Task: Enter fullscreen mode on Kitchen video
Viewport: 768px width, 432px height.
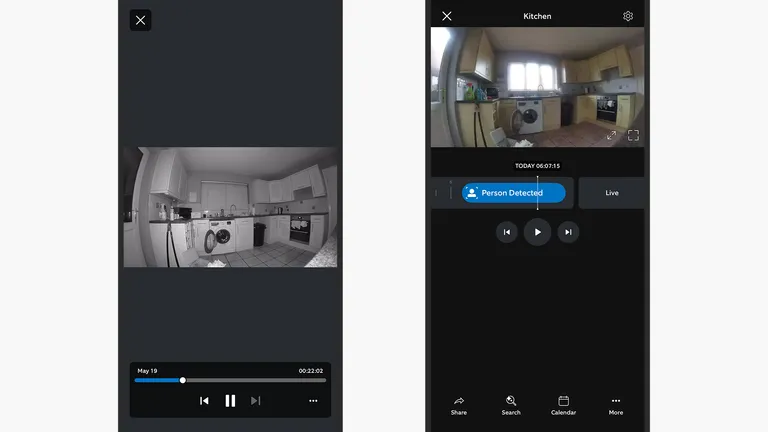Action: (633, 135)
